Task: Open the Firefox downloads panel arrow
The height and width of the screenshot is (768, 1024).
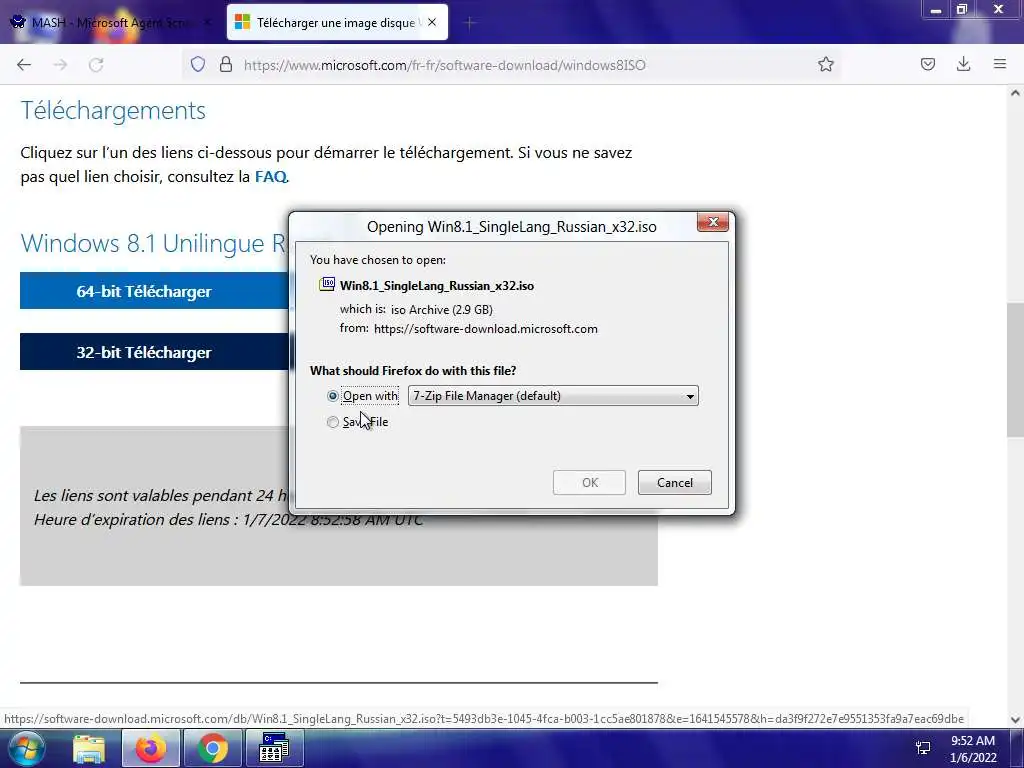Action: point(963,64)
